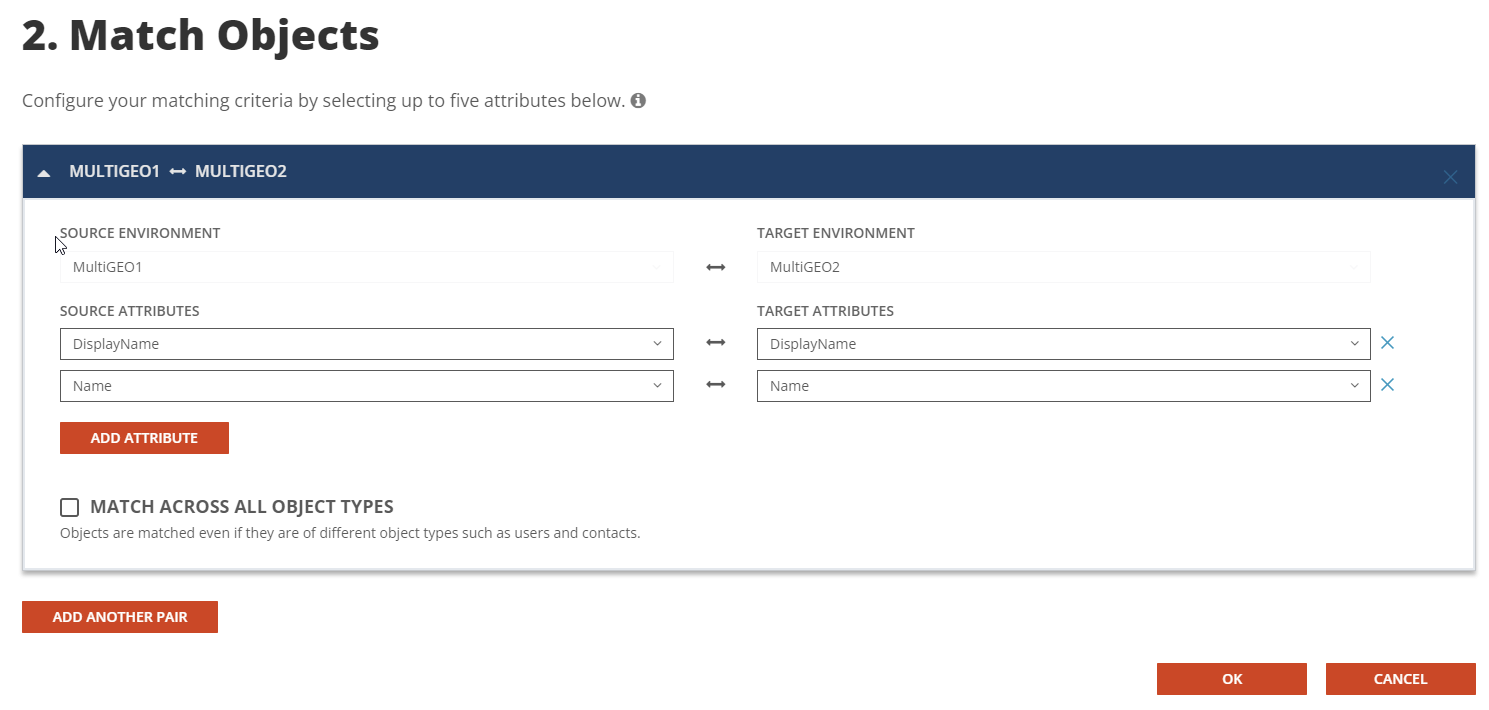Image resolution: width=1489 pixels, height=710 pixels.
Task: Open the target Name attribute dropdown
Action: 1063,386
